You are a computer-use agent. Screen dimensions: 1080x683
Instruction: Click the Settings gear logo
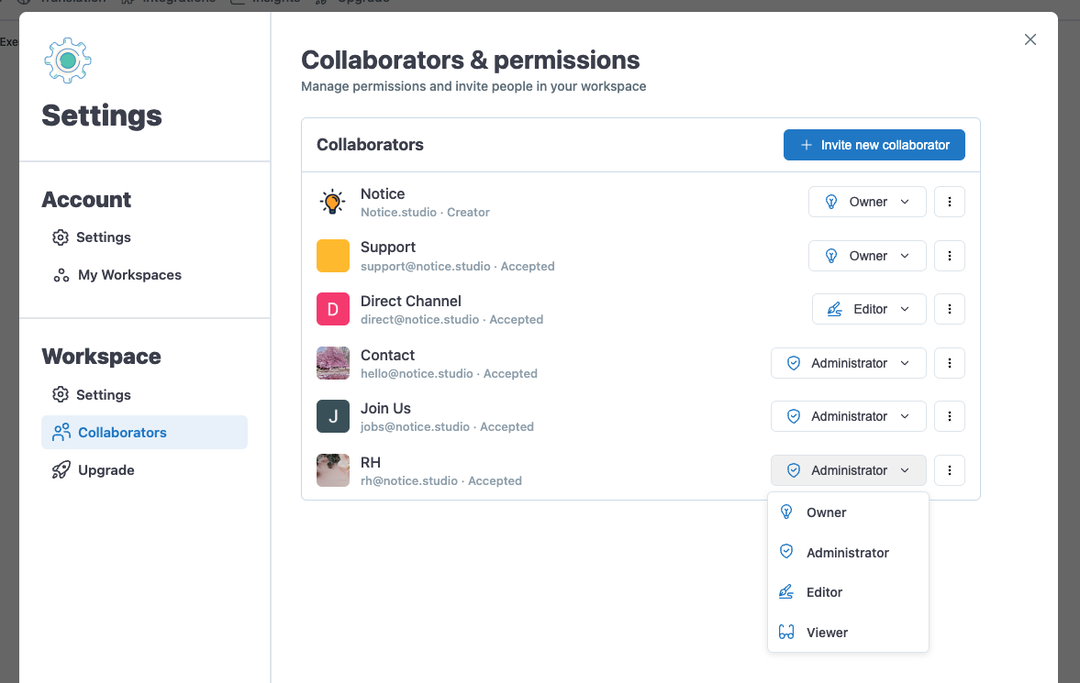[x=68, y=61]
